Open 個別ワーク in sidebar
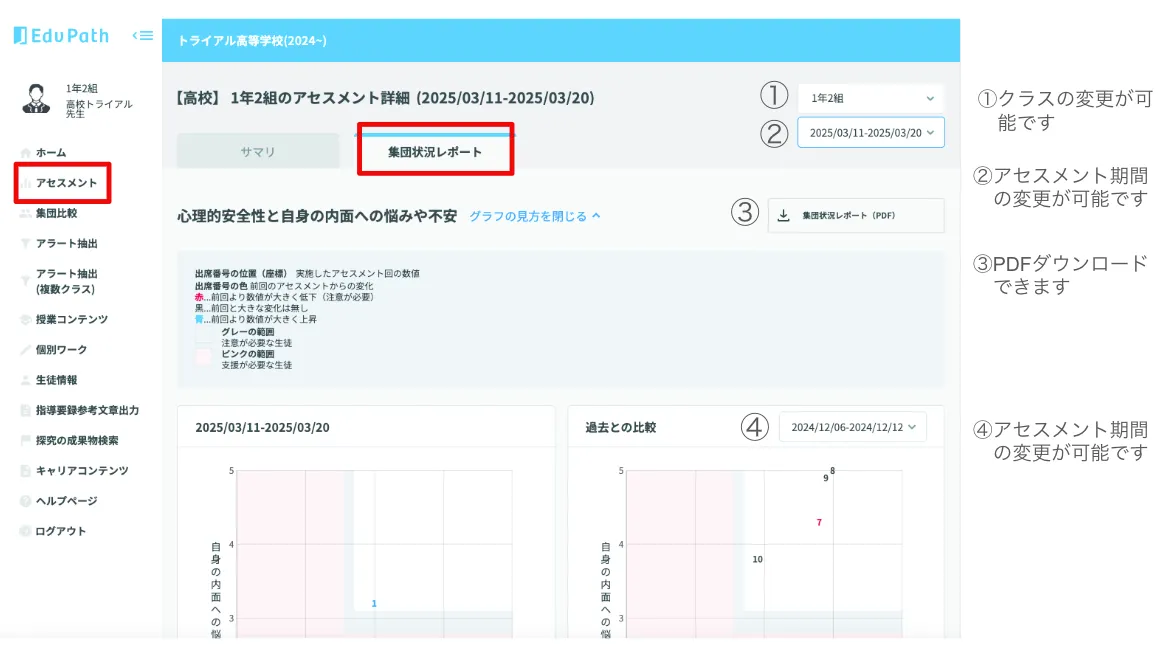This screenshot has width=1170, height=657. pyautogui.click(x=61, y=349)
